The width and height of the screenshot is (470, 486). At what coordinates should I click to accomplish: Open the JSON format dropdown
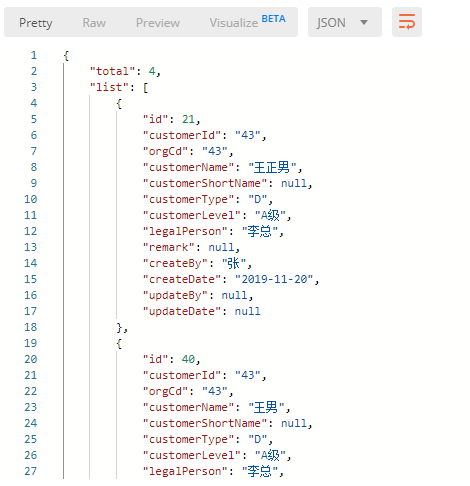pyautogui.click(x=345, y=22)
